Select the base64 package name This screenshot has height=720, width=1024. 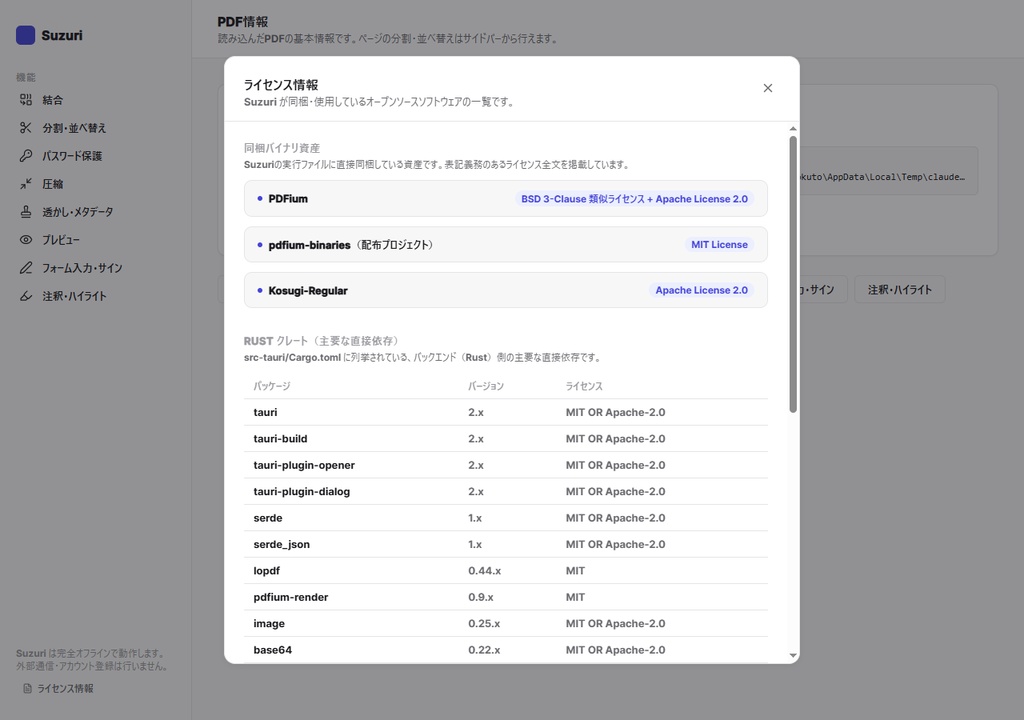click(x=272, y=650)
